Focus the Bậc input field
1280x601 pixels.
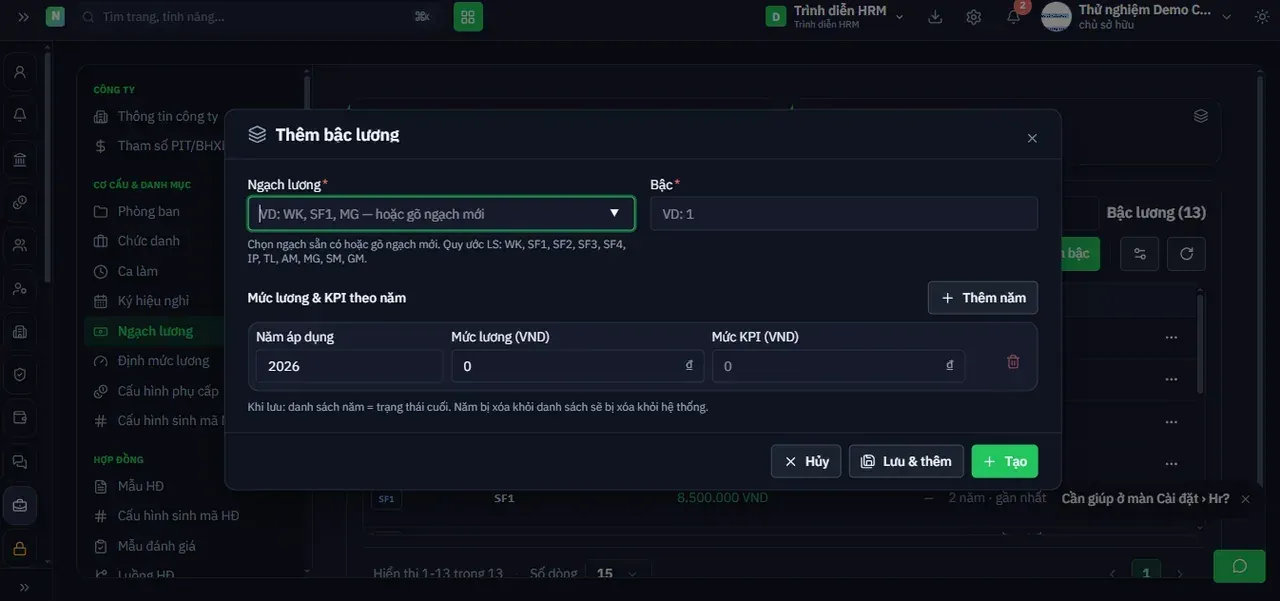coord(844,214)
